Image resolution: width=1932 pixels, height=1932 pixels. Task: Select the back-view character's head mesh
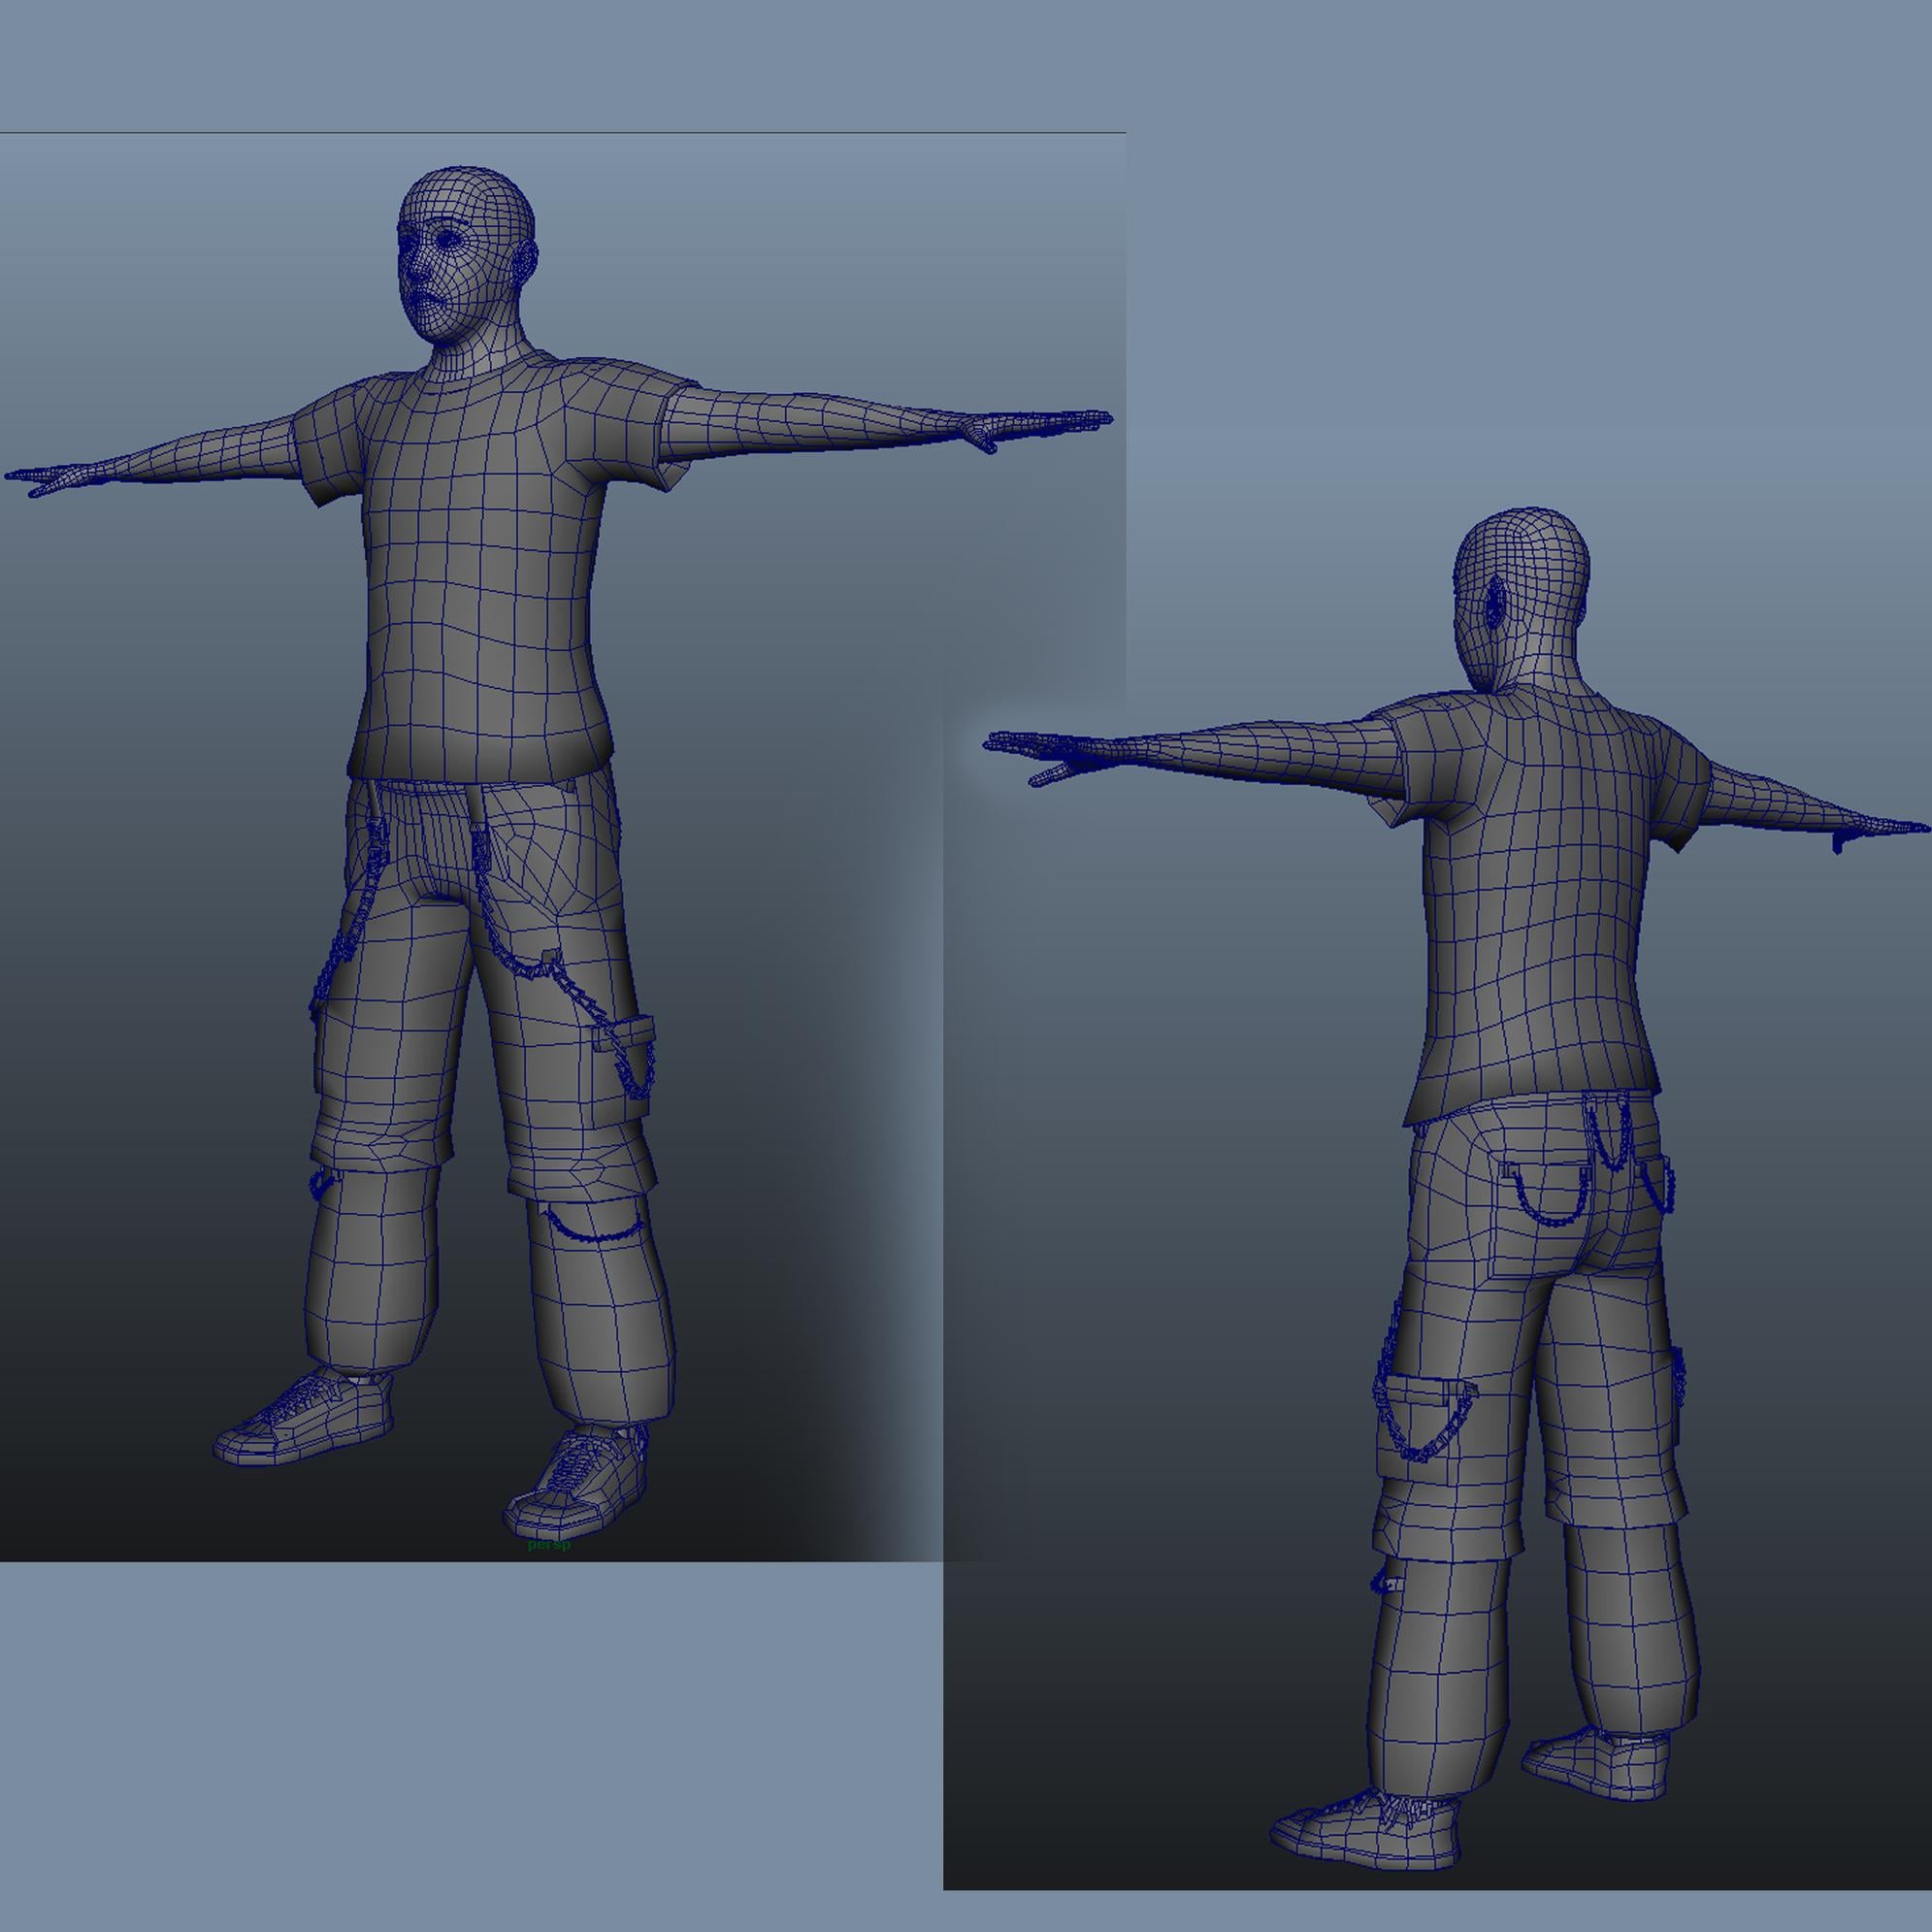click(1520, 599)
